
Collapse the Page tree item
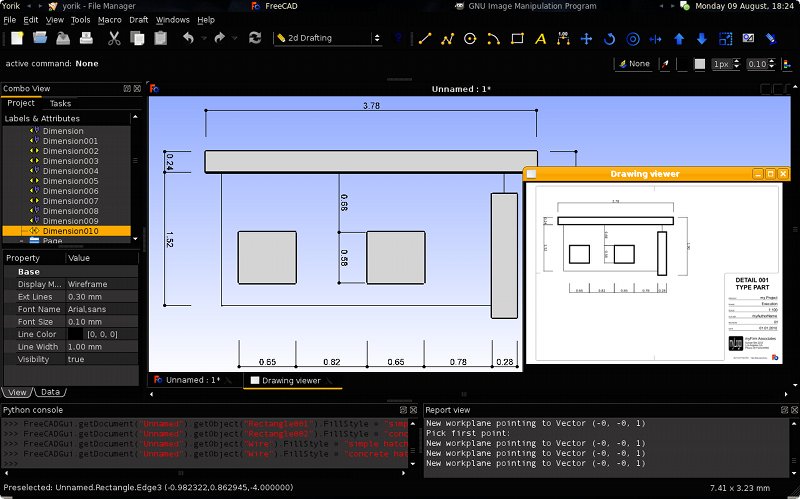click(21, 241)
